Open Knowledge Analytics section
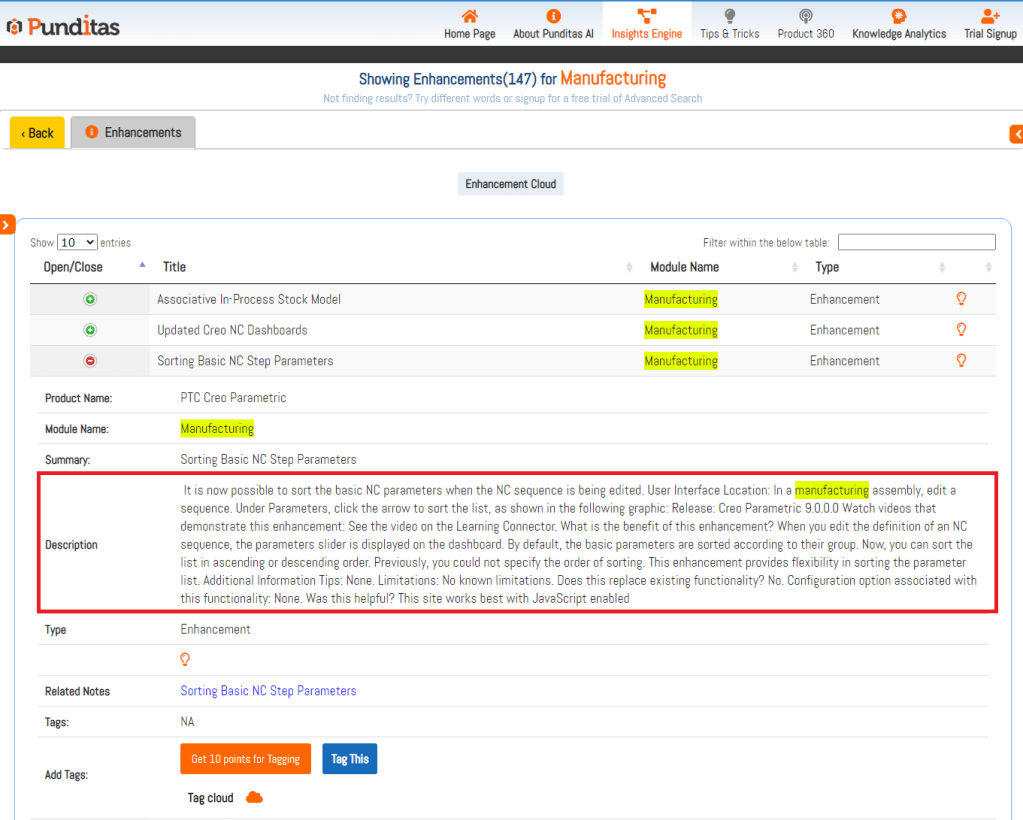 pyautogui.click(x=898, y=24)
